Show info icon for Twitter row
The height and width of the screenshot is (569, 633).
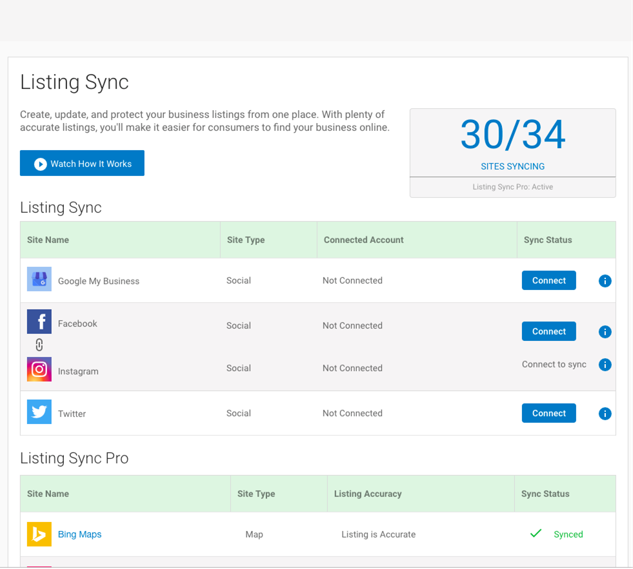(604, 413)
